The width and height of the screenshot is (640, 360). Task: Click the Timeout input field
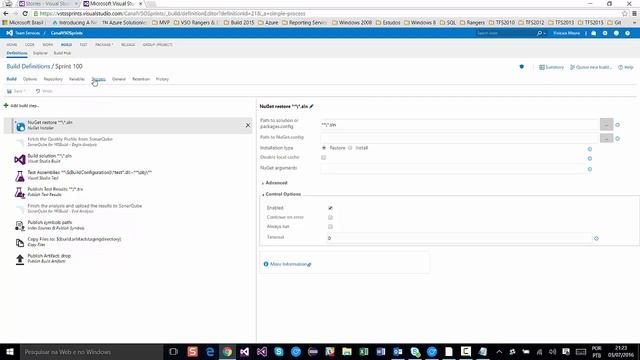click(460, 238)
